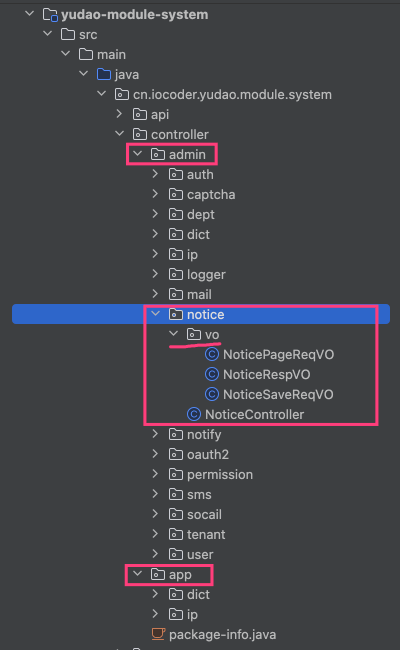This screenshot has width=400, height=650.
Task: Select the controller package
Action: point(170,134)
